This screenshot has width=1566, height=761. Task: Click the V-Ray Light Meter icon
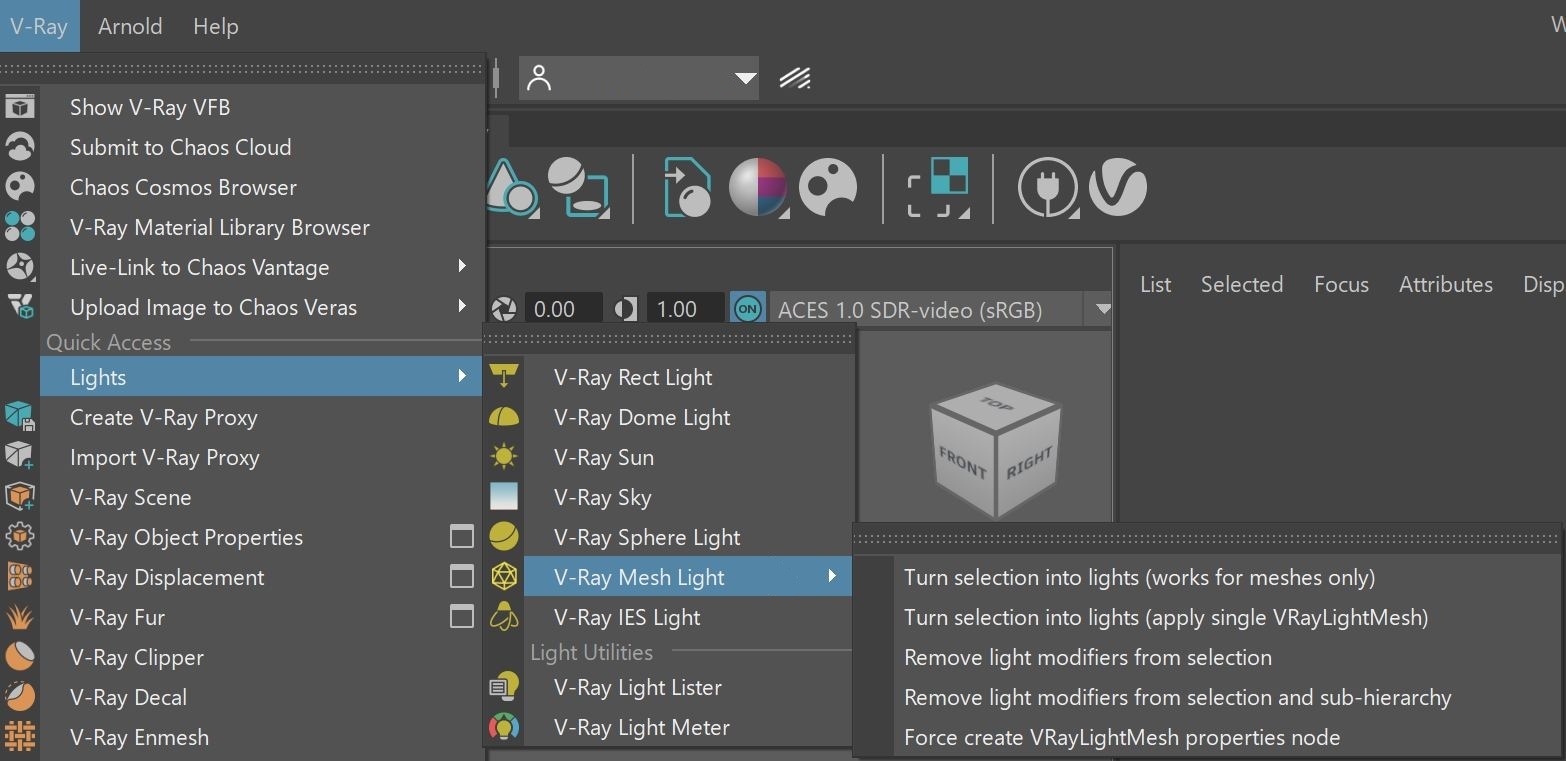(504, 726)
